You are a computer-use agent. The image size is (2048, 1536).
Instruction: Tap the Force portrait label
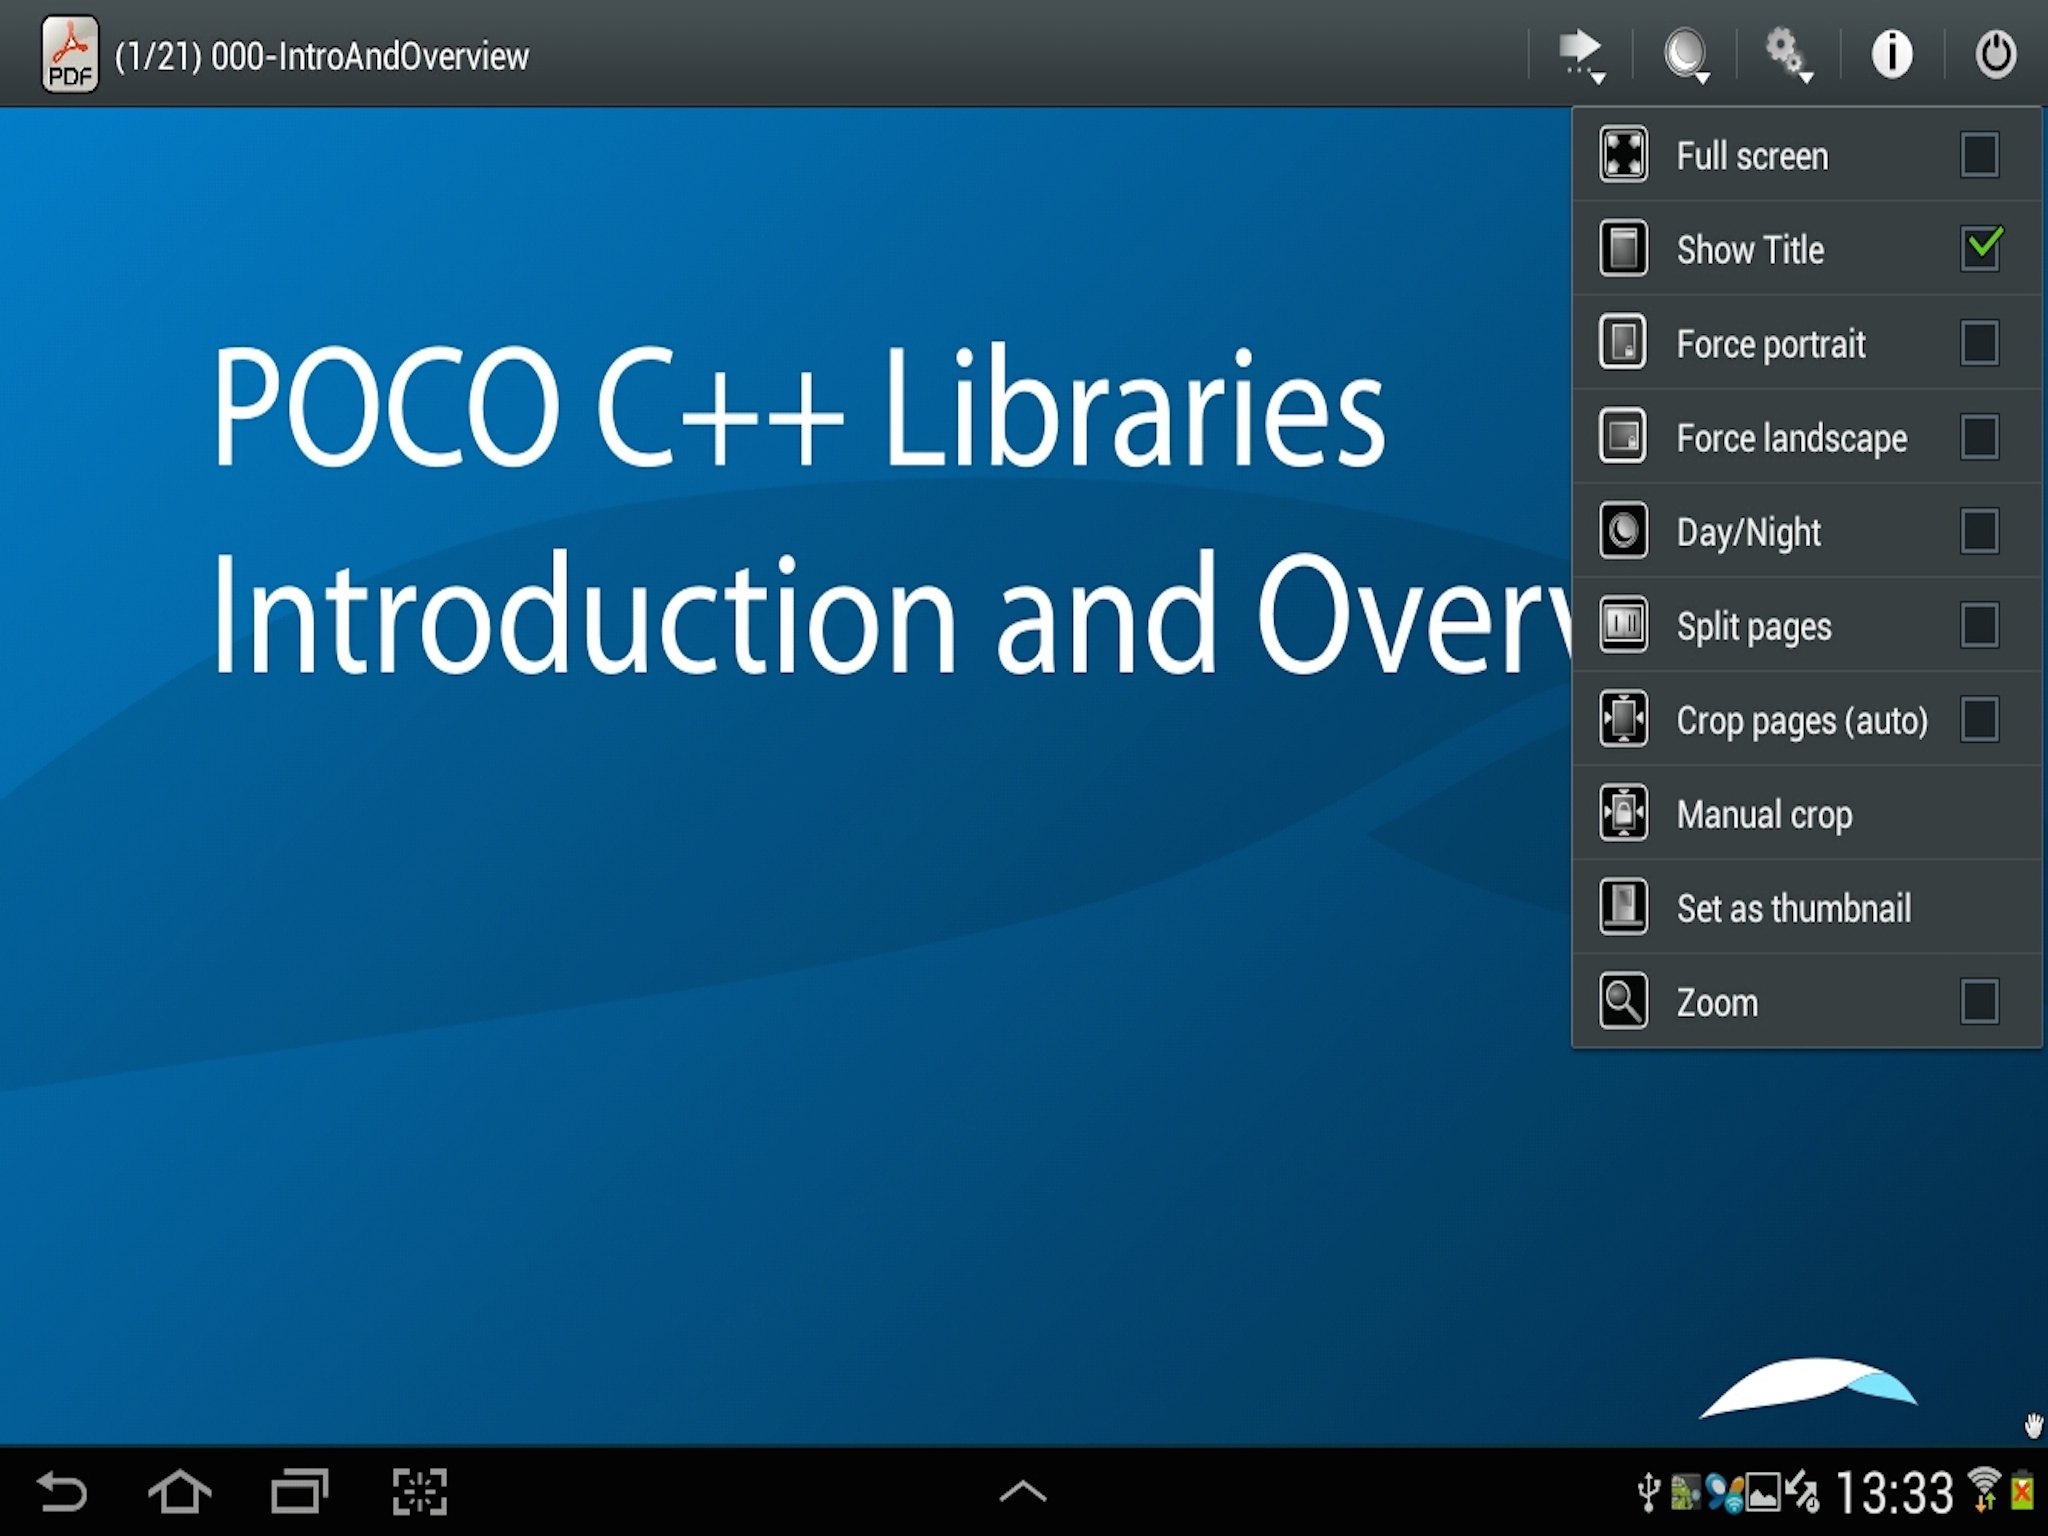(1770, 344)
